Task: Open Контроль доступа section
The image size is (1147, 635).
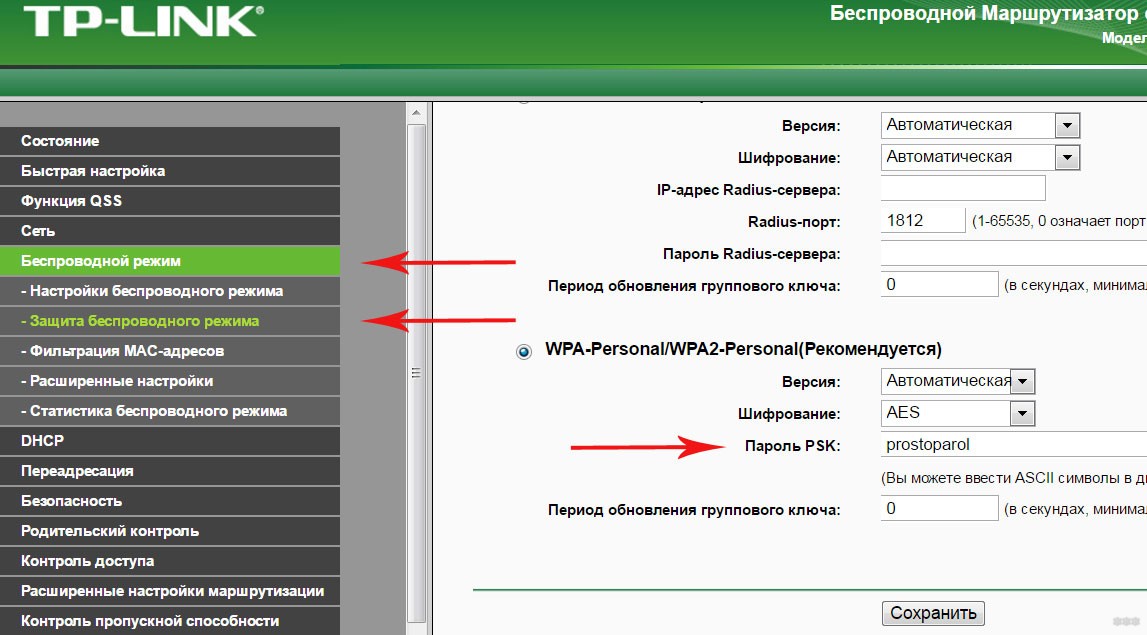Action: [x=170, y=560]
